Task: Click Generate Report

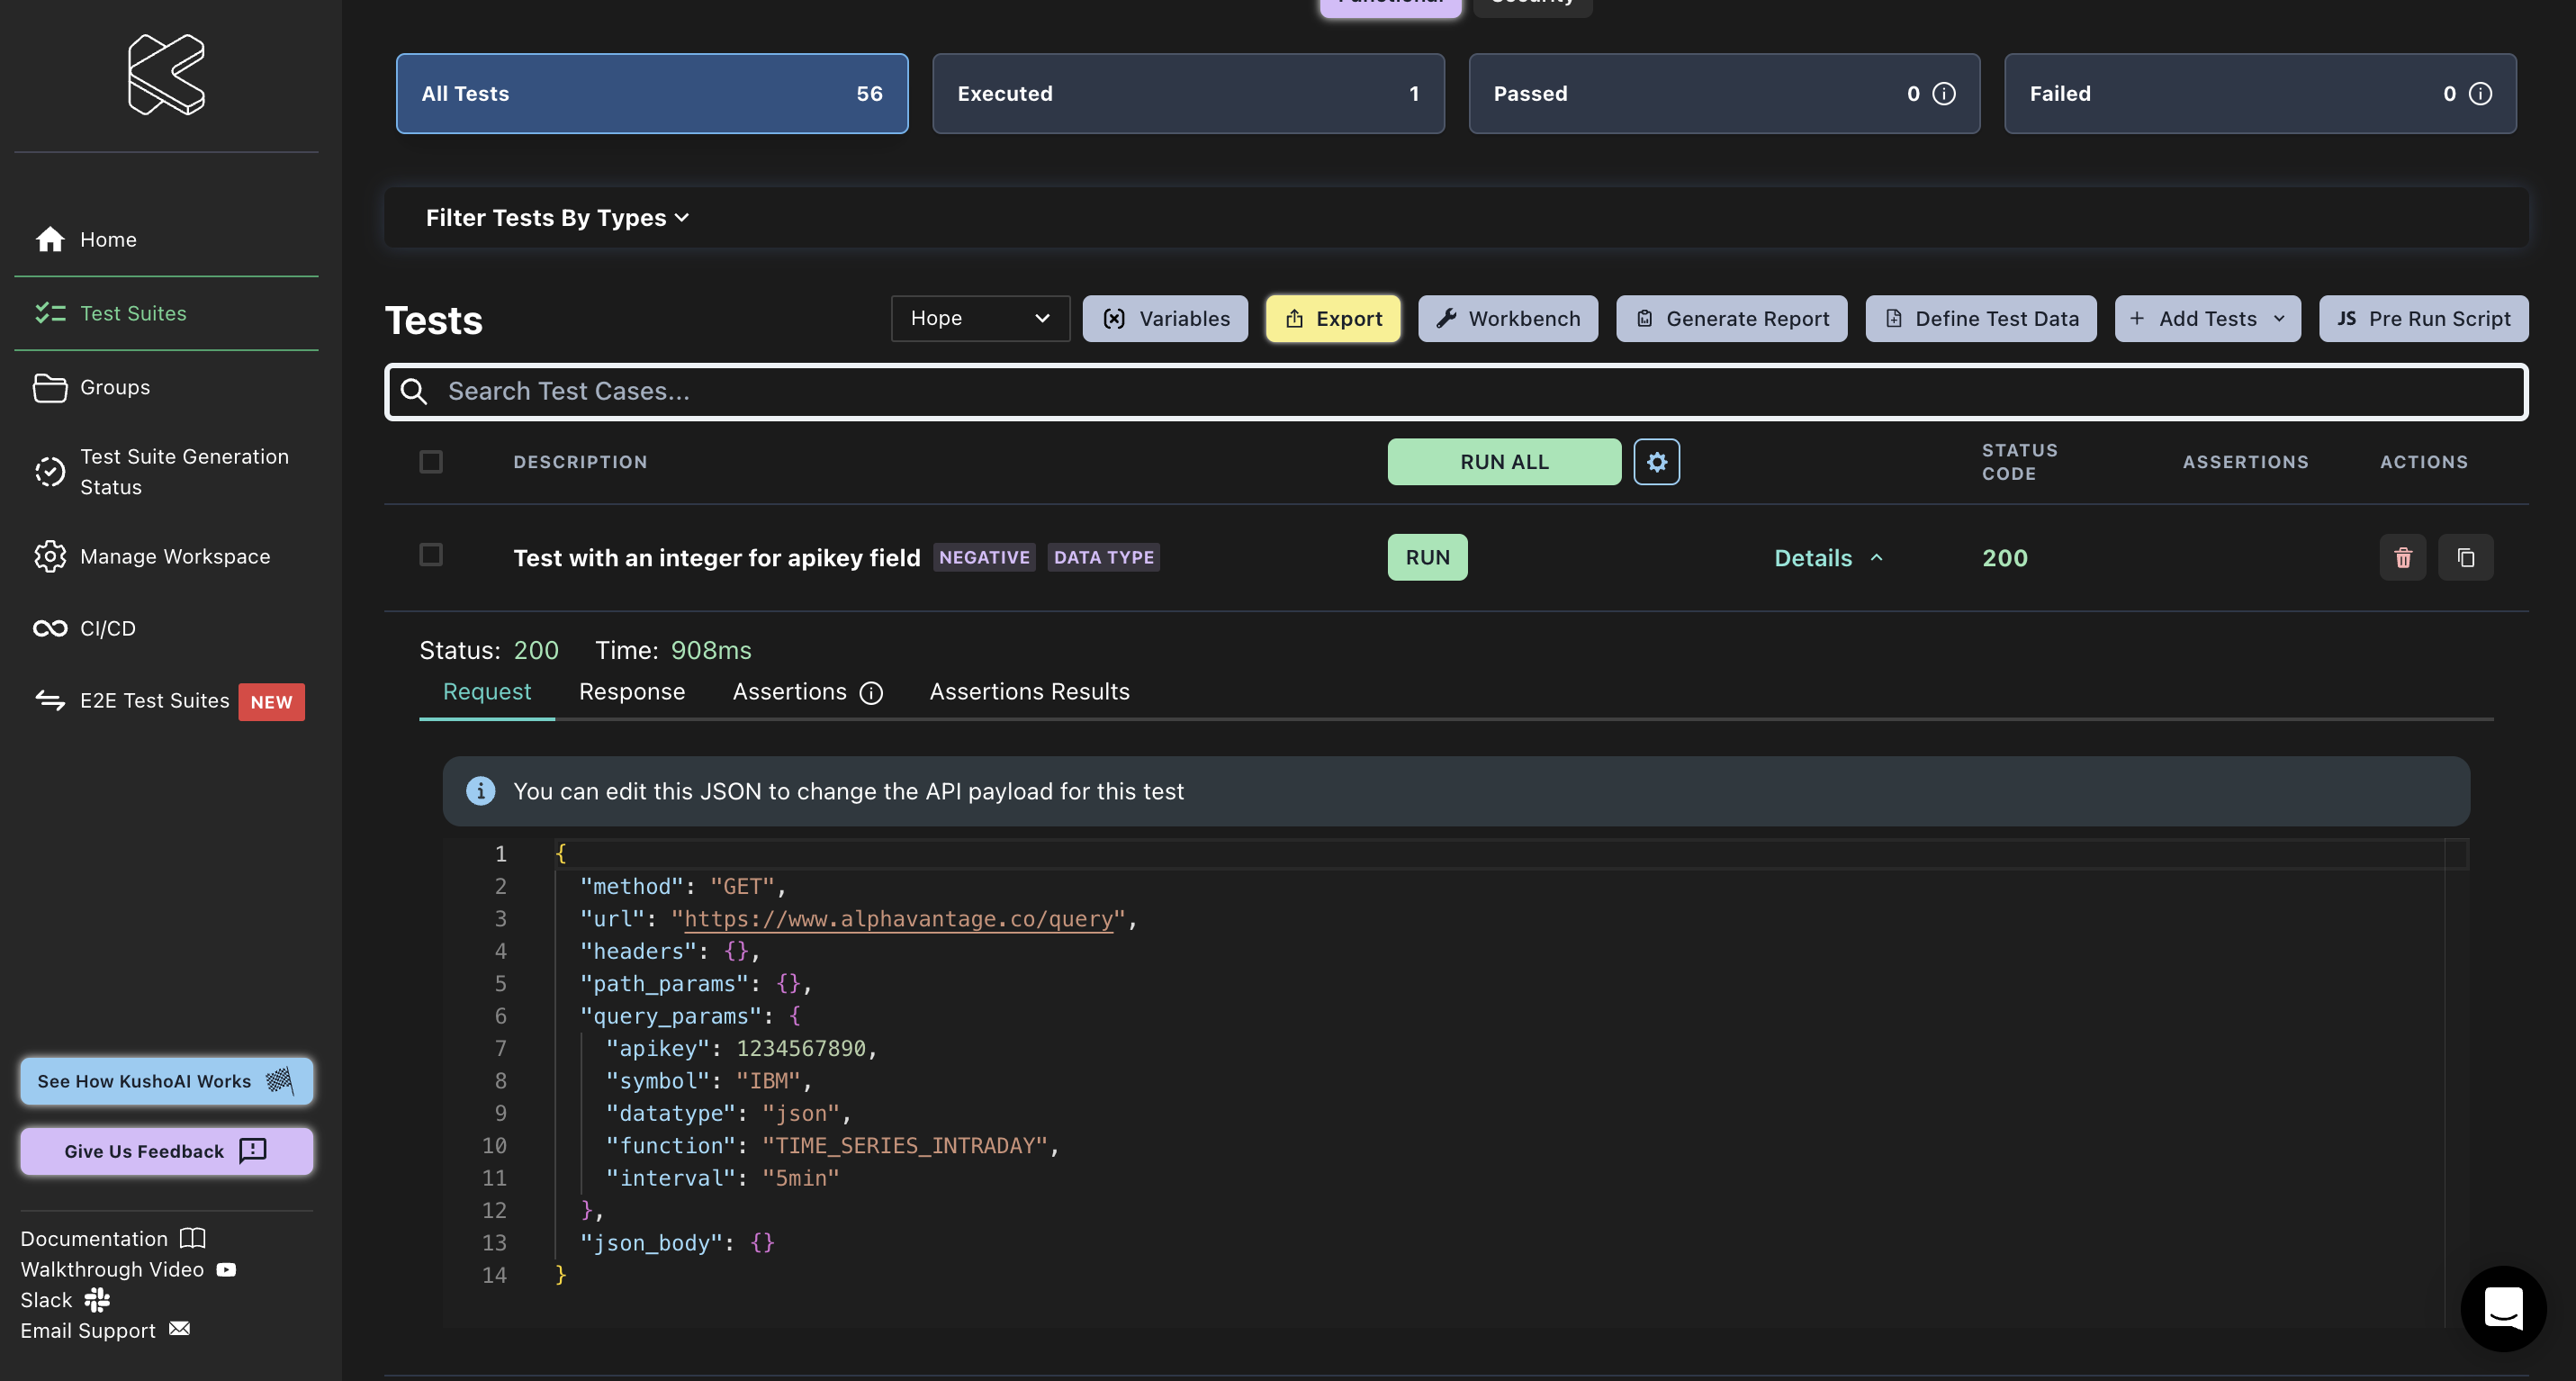Action: pos(1732,319)
